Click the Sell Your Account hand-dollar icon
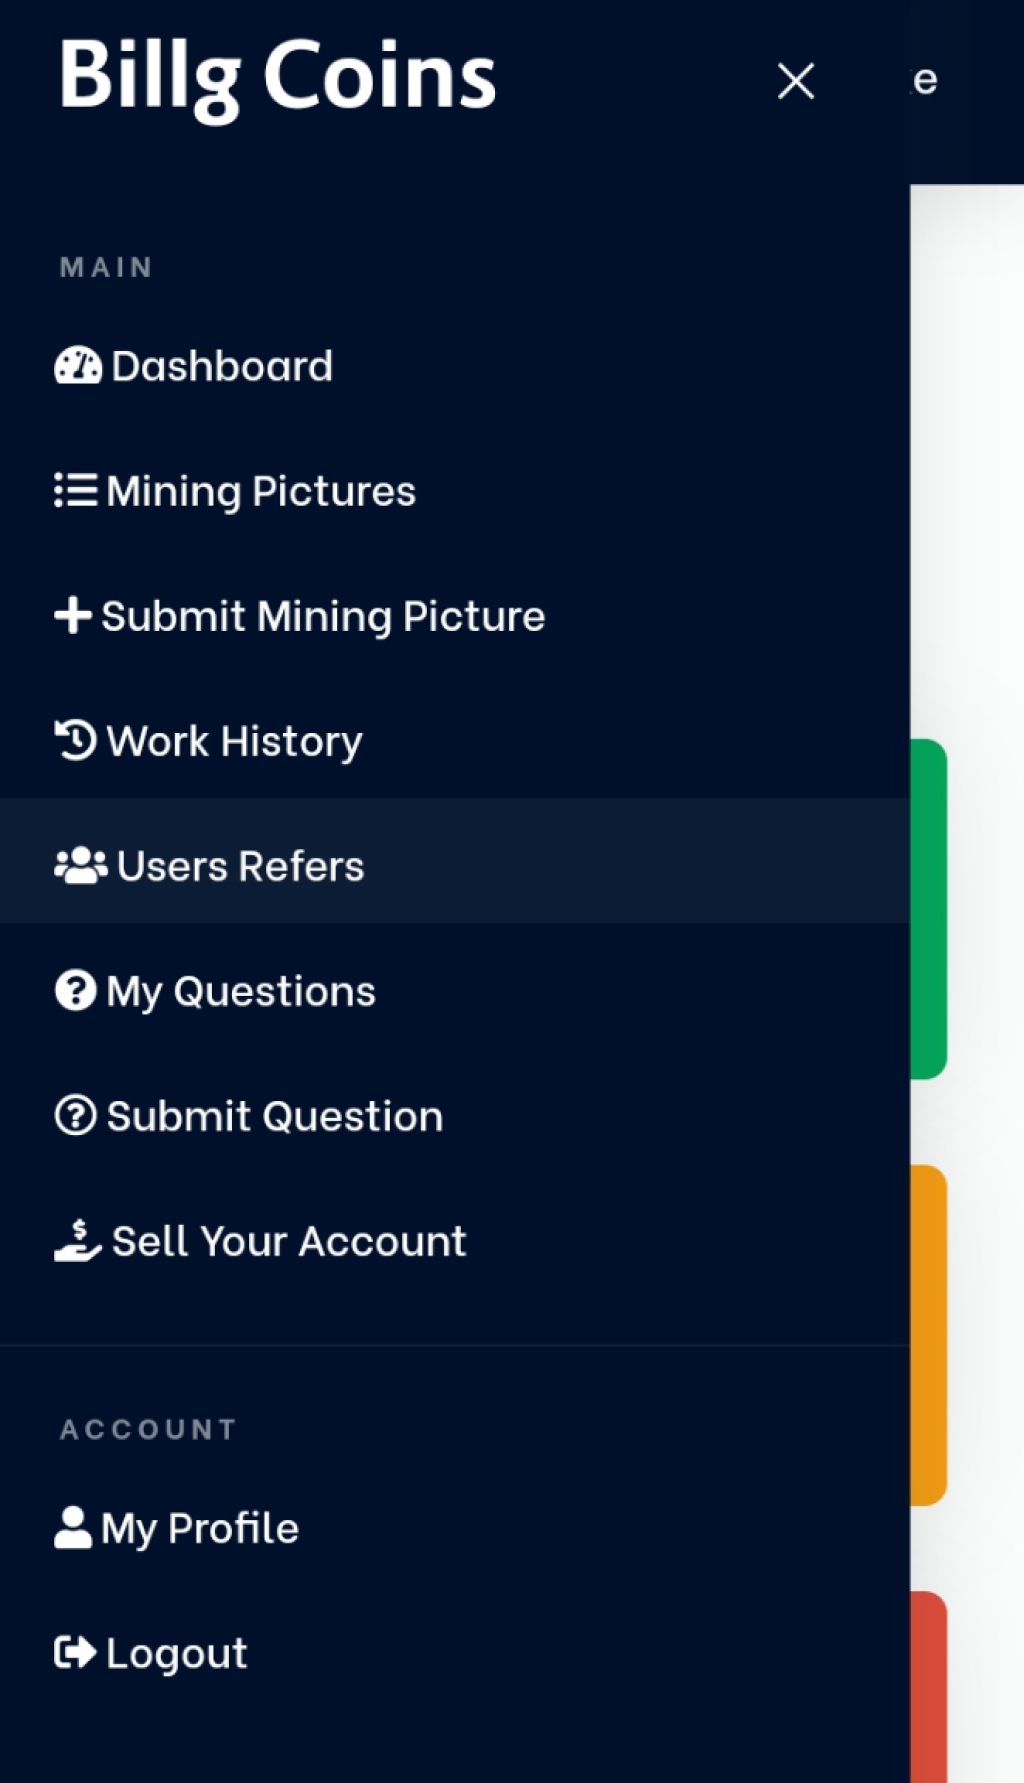This screenshot has width=1024, height=1783. pos(78,1241)
